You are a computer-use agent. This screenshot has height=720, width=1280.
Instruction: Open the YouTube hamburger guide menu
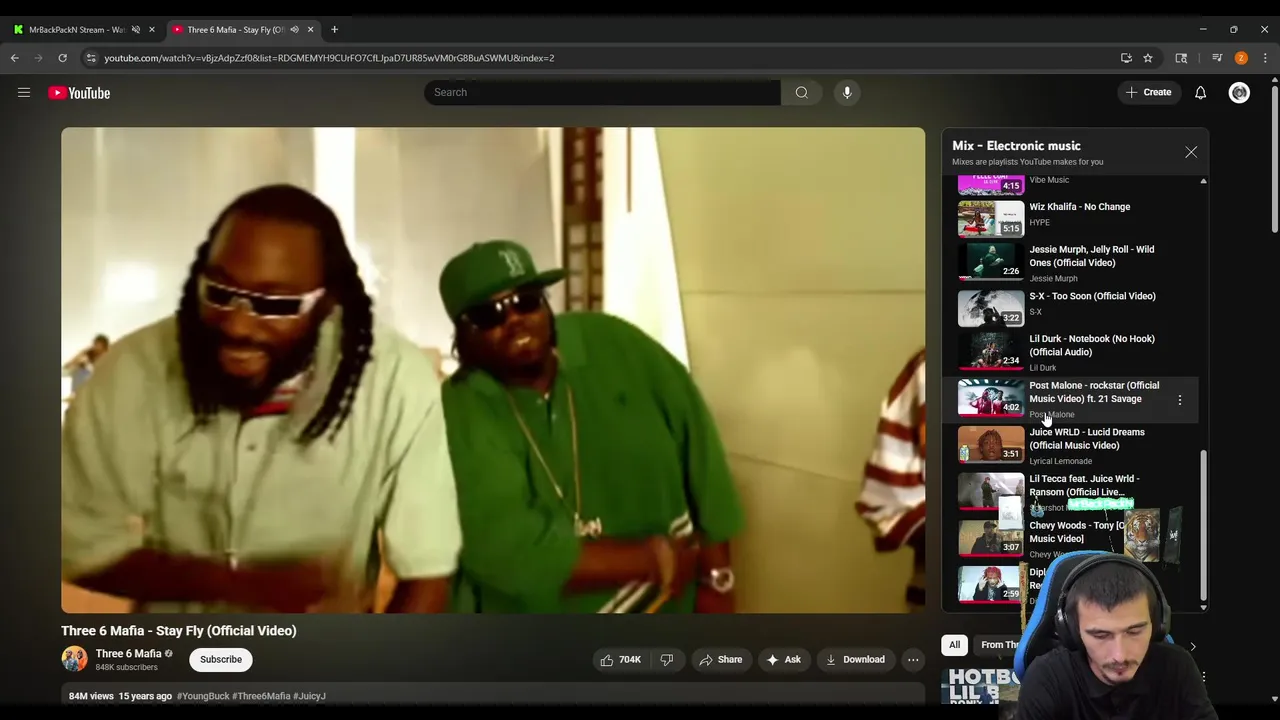[24, 93]
